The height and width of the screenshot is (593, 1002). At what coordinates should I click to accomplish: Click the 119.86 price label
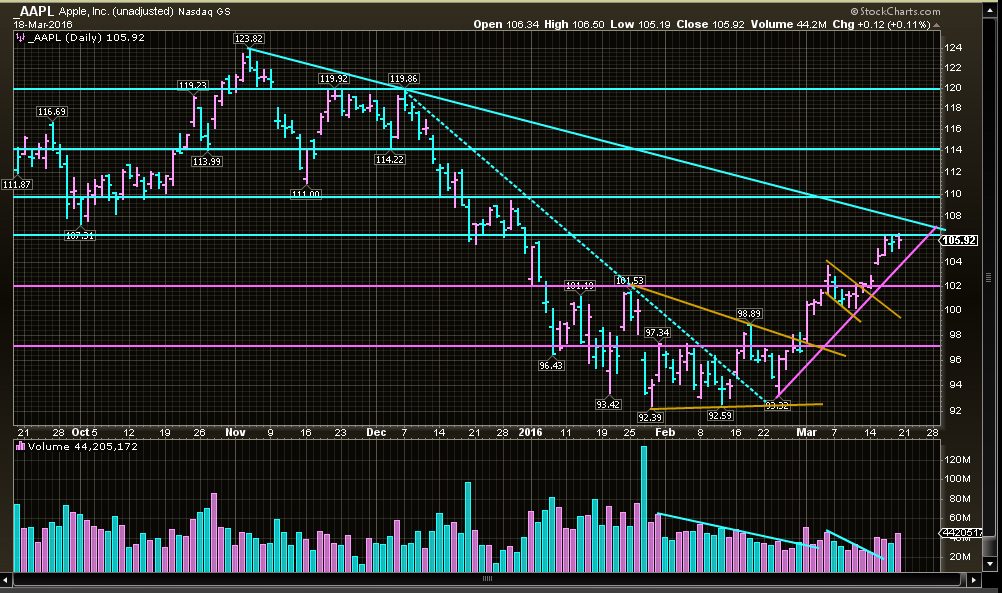point(403,79)
